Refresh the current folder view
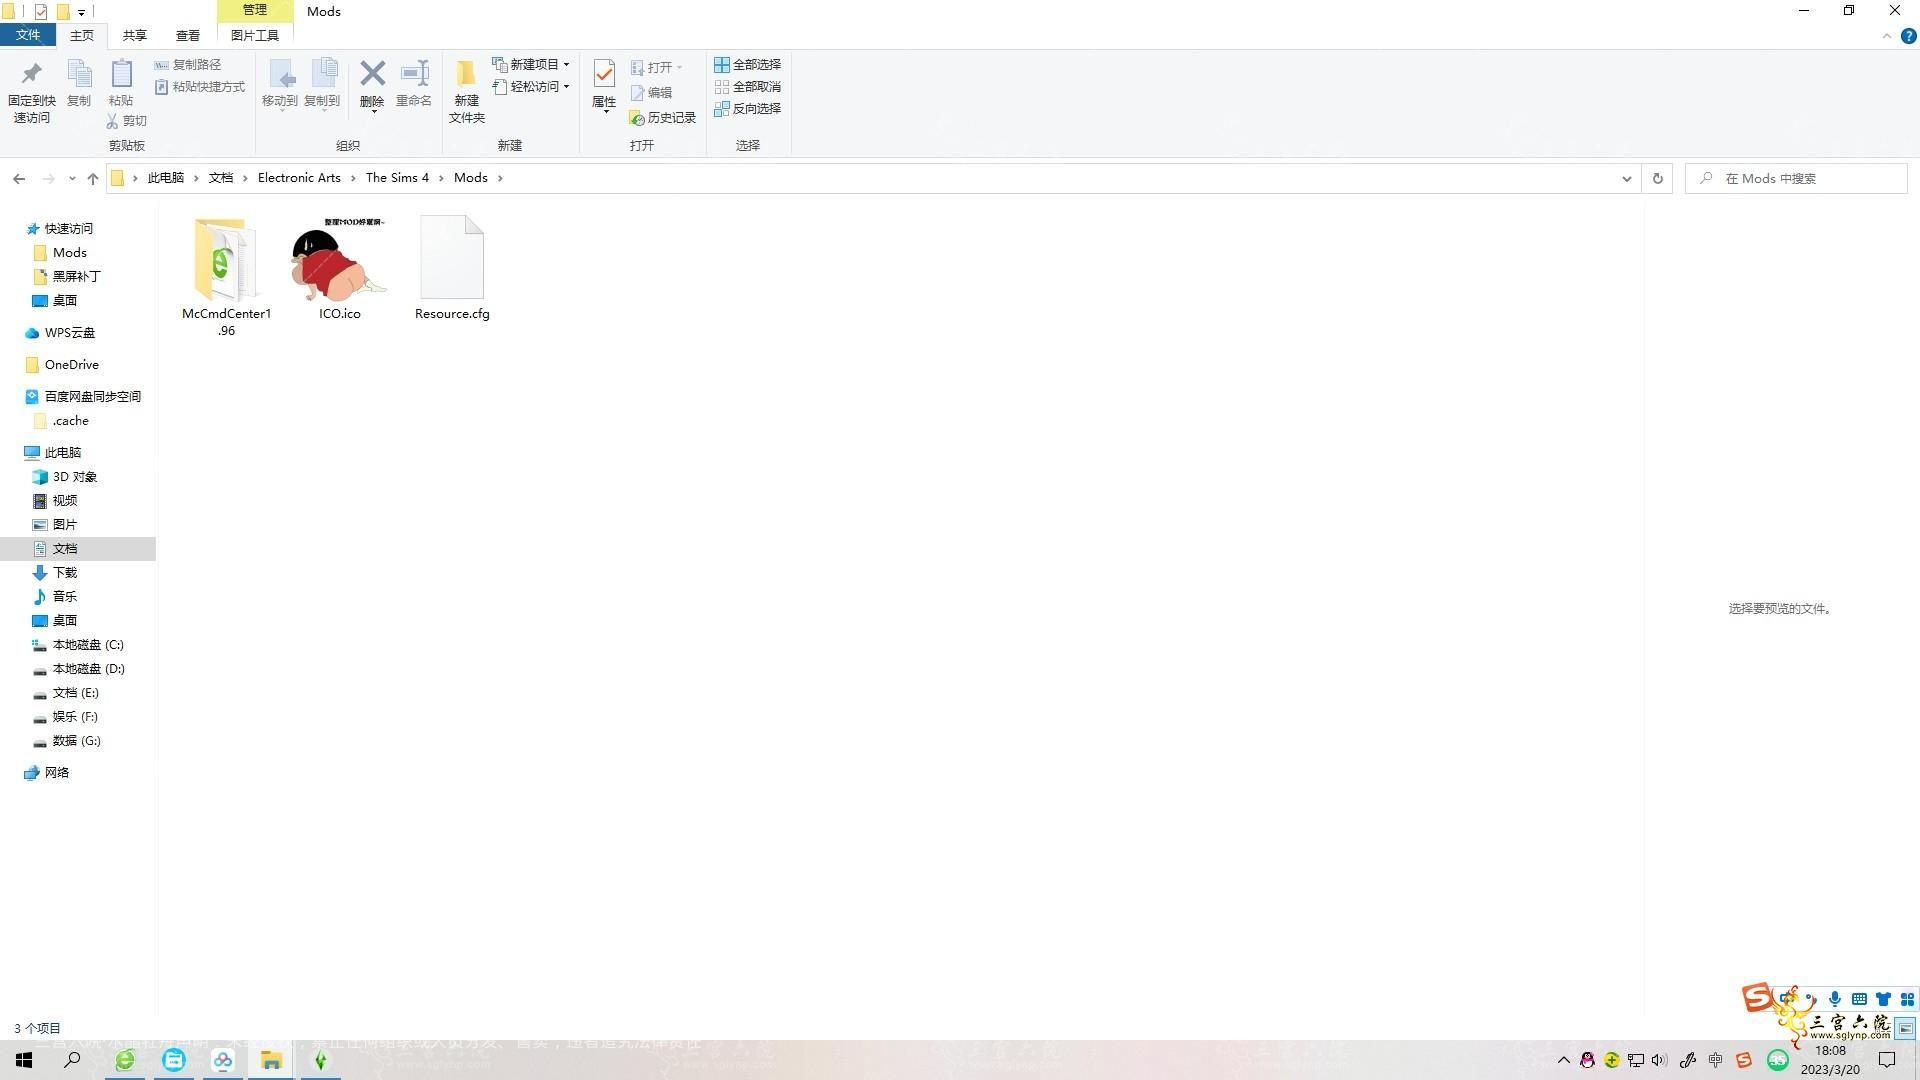Image resolution: width=1920 pixels, height=1080 pixels. [1657, 178]
